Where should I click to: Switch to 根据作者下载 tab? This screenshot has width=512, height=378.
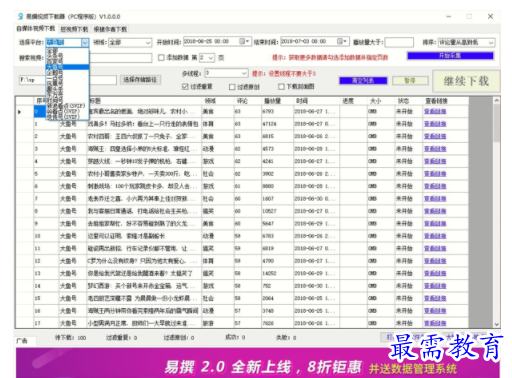point(110,29)
